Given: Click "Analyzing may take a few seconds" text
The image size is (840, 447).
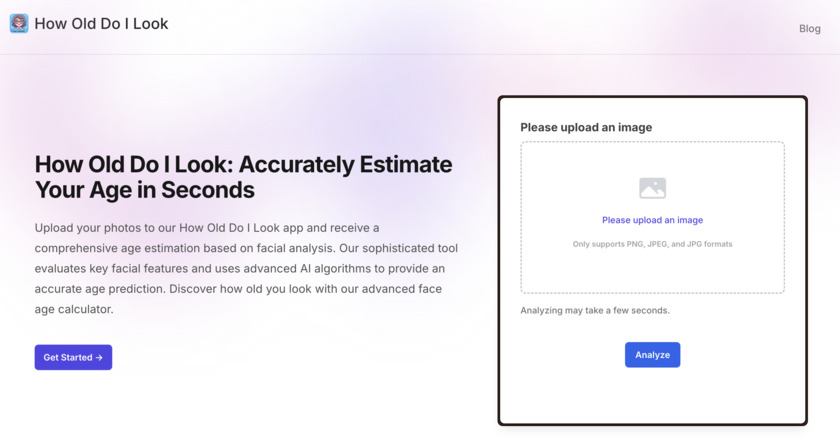Looking at the screenshot, I should tap(595, 310).
